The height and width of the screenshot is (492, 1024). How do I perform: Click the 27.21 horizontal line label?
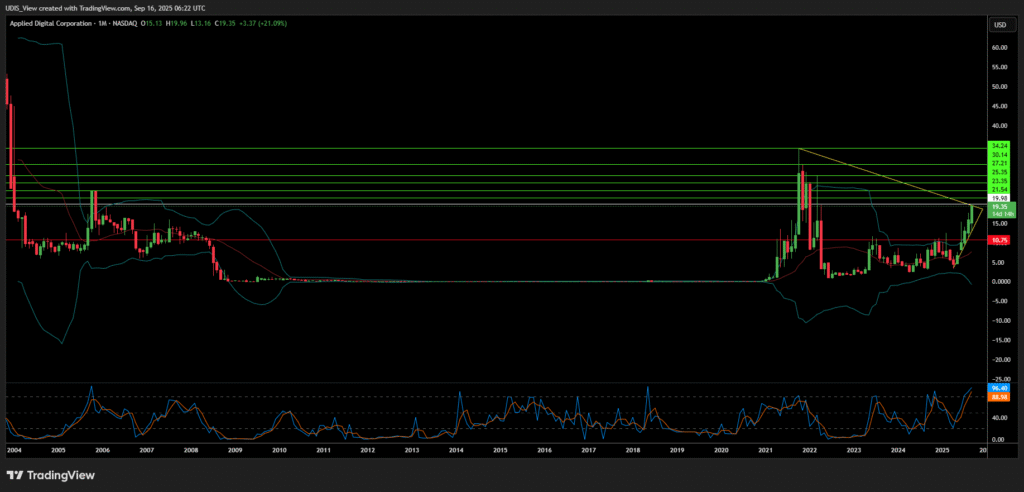coord(998,163)
